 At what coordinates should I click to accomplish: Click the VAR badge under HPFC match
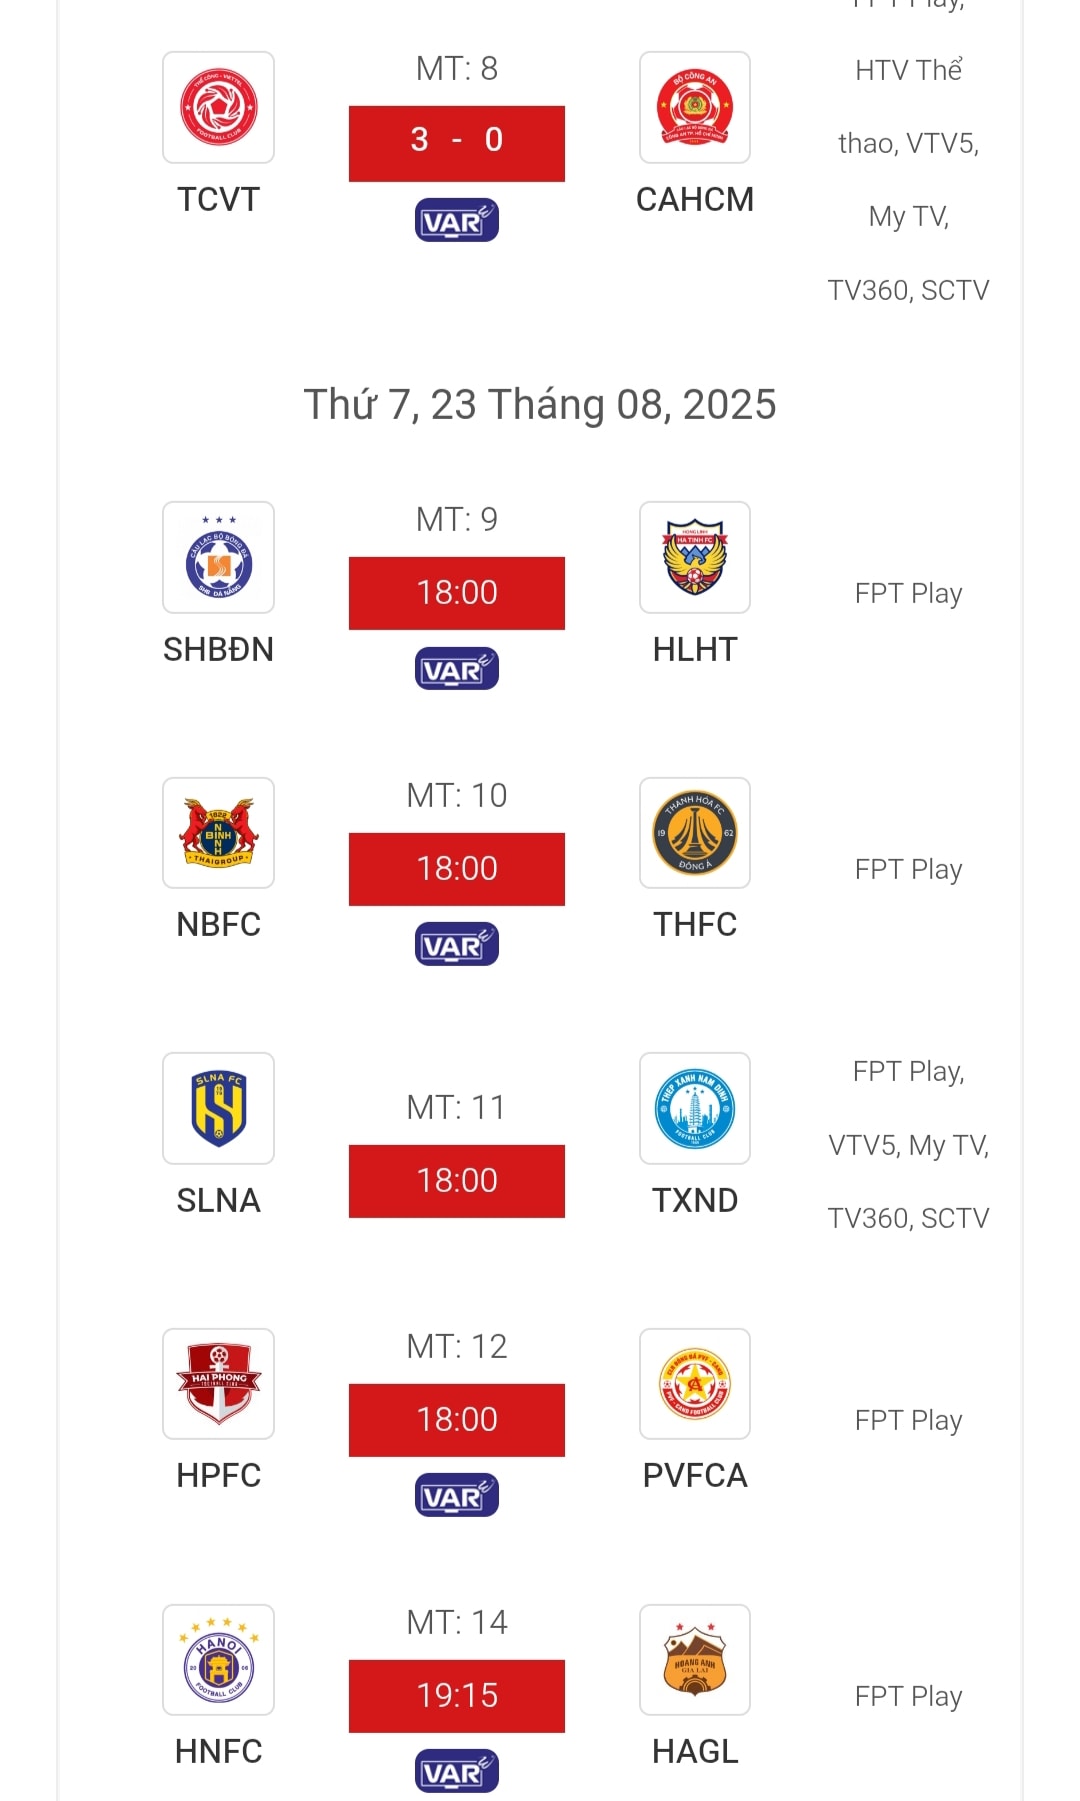pos(457,1496)
